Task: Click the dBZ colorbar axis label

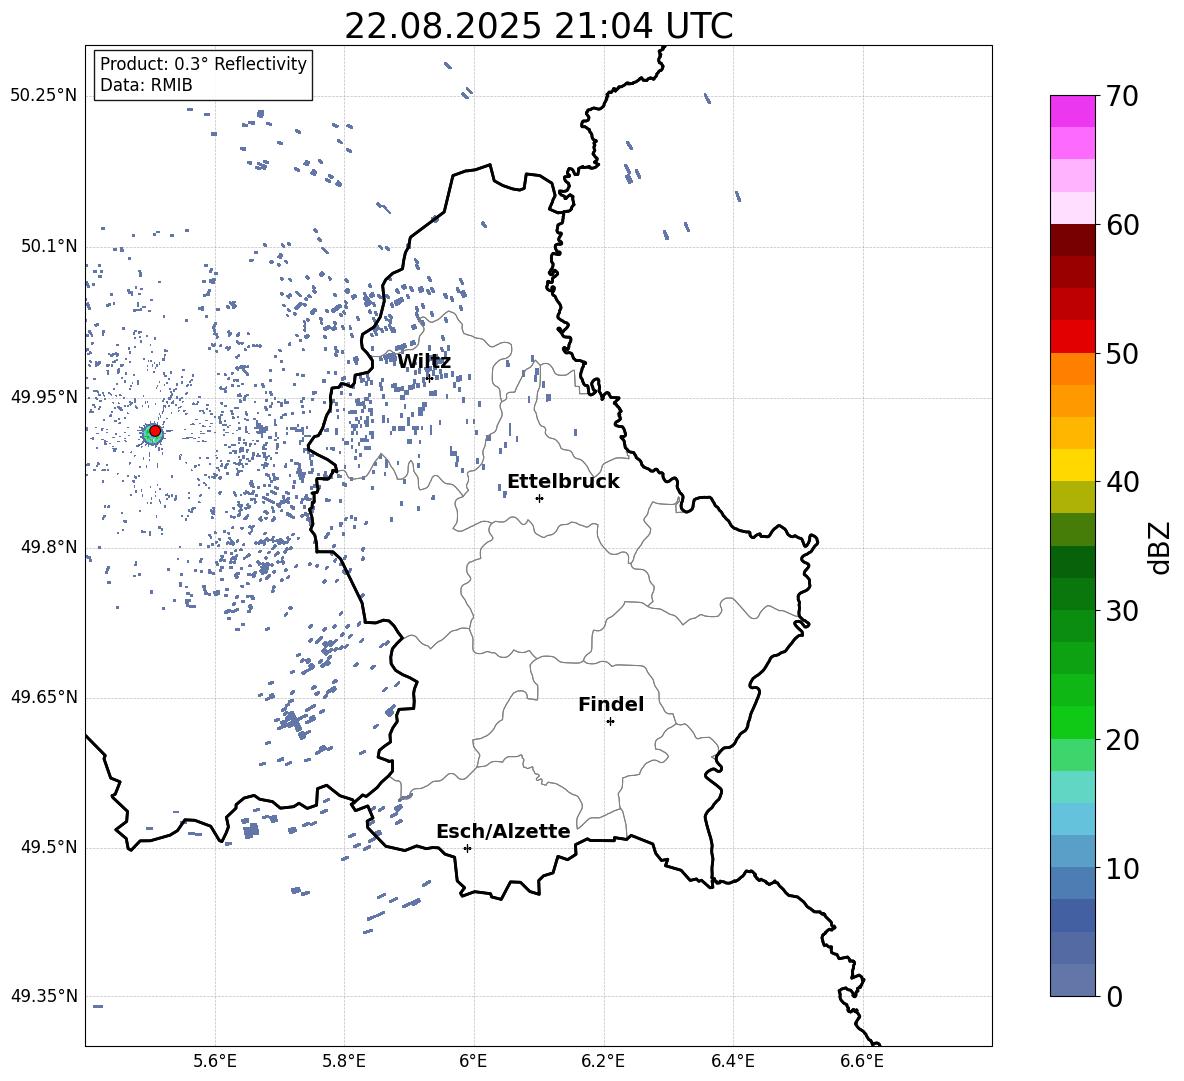Action: (x=1161, y=547)
